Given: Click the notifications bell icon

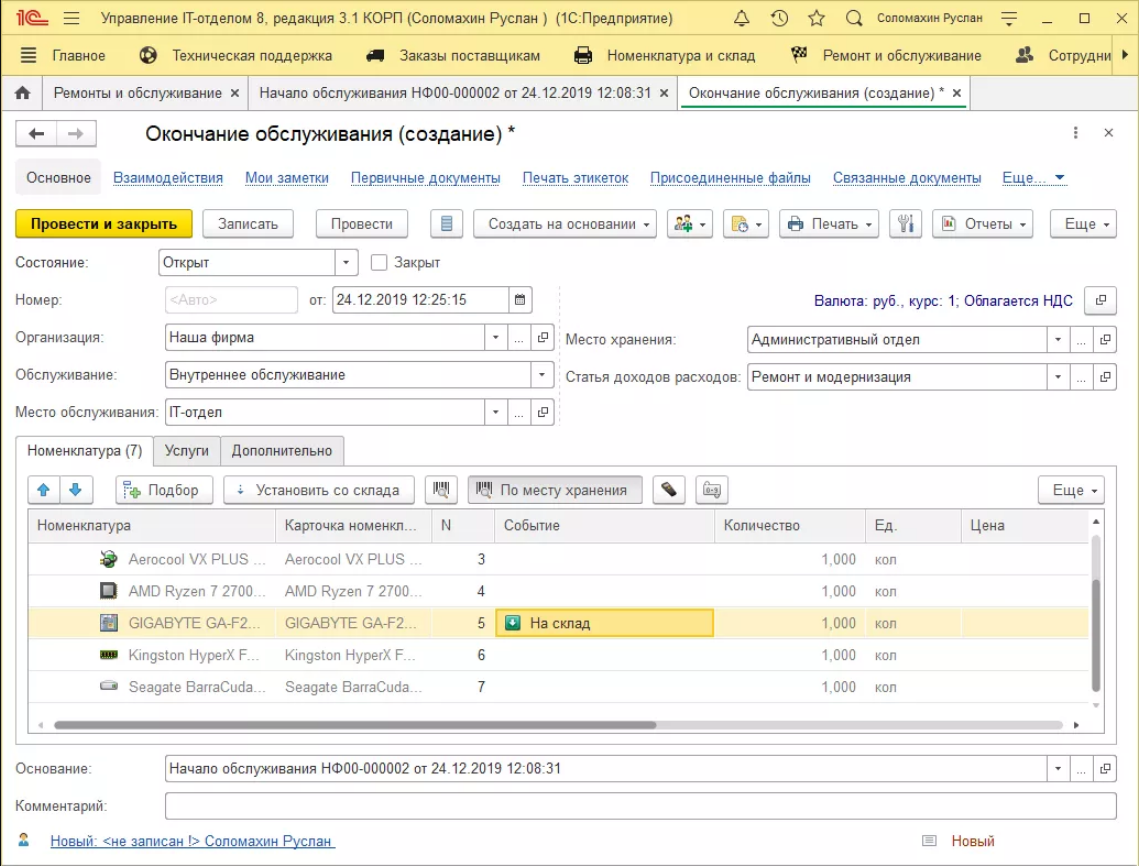Looking at the screenshot, I should click(741, 19).
